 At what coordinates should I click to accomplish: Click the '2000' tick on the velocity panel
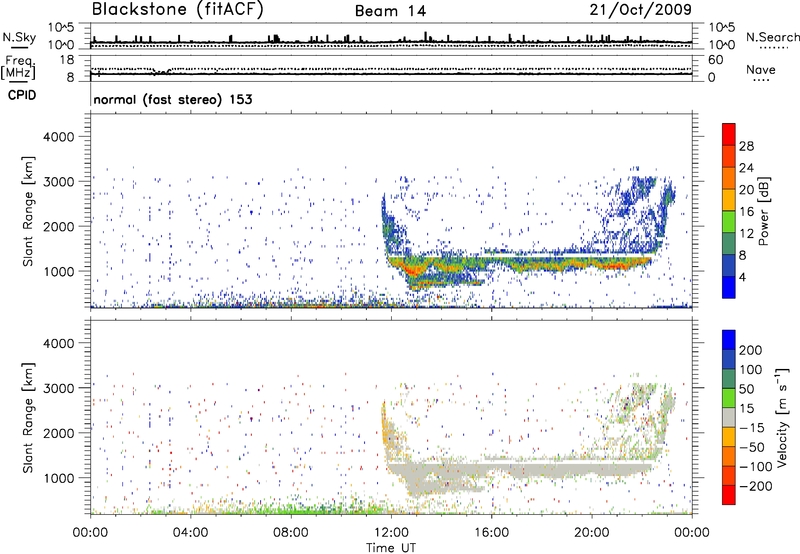(x=59, y=433)
